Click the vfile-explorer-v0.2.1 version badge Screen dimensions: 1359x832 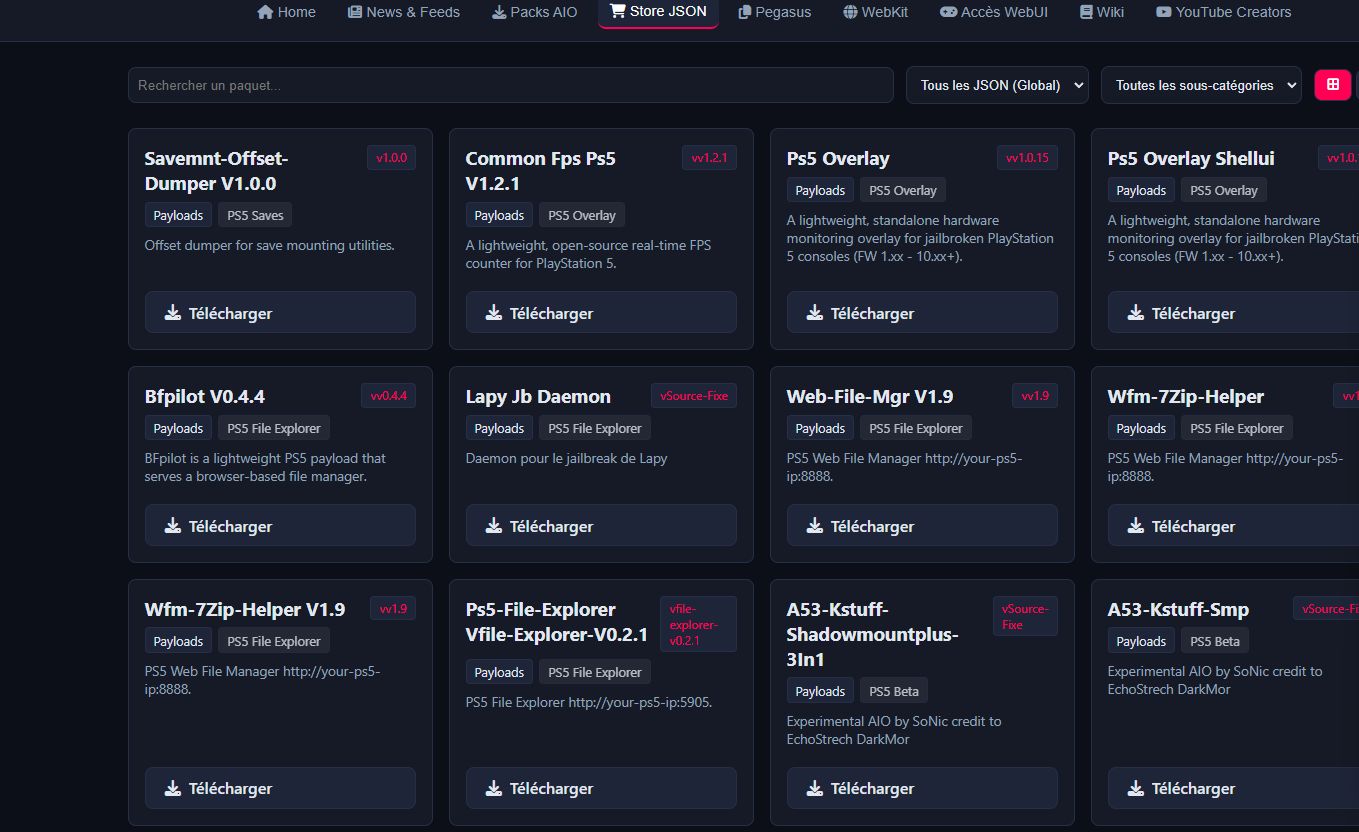point(698,624)
